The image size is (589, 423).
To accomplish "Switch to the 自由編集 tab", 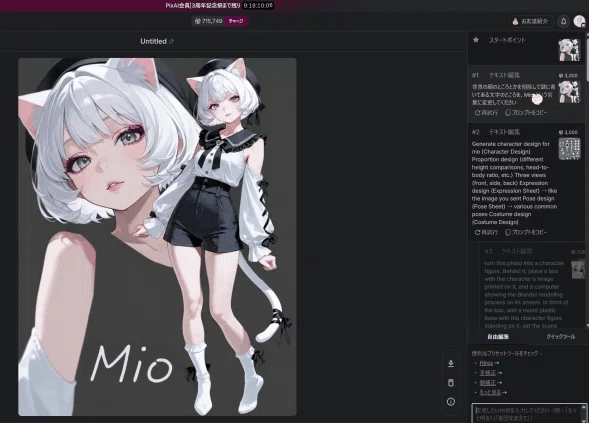I will tap(498, 337).
